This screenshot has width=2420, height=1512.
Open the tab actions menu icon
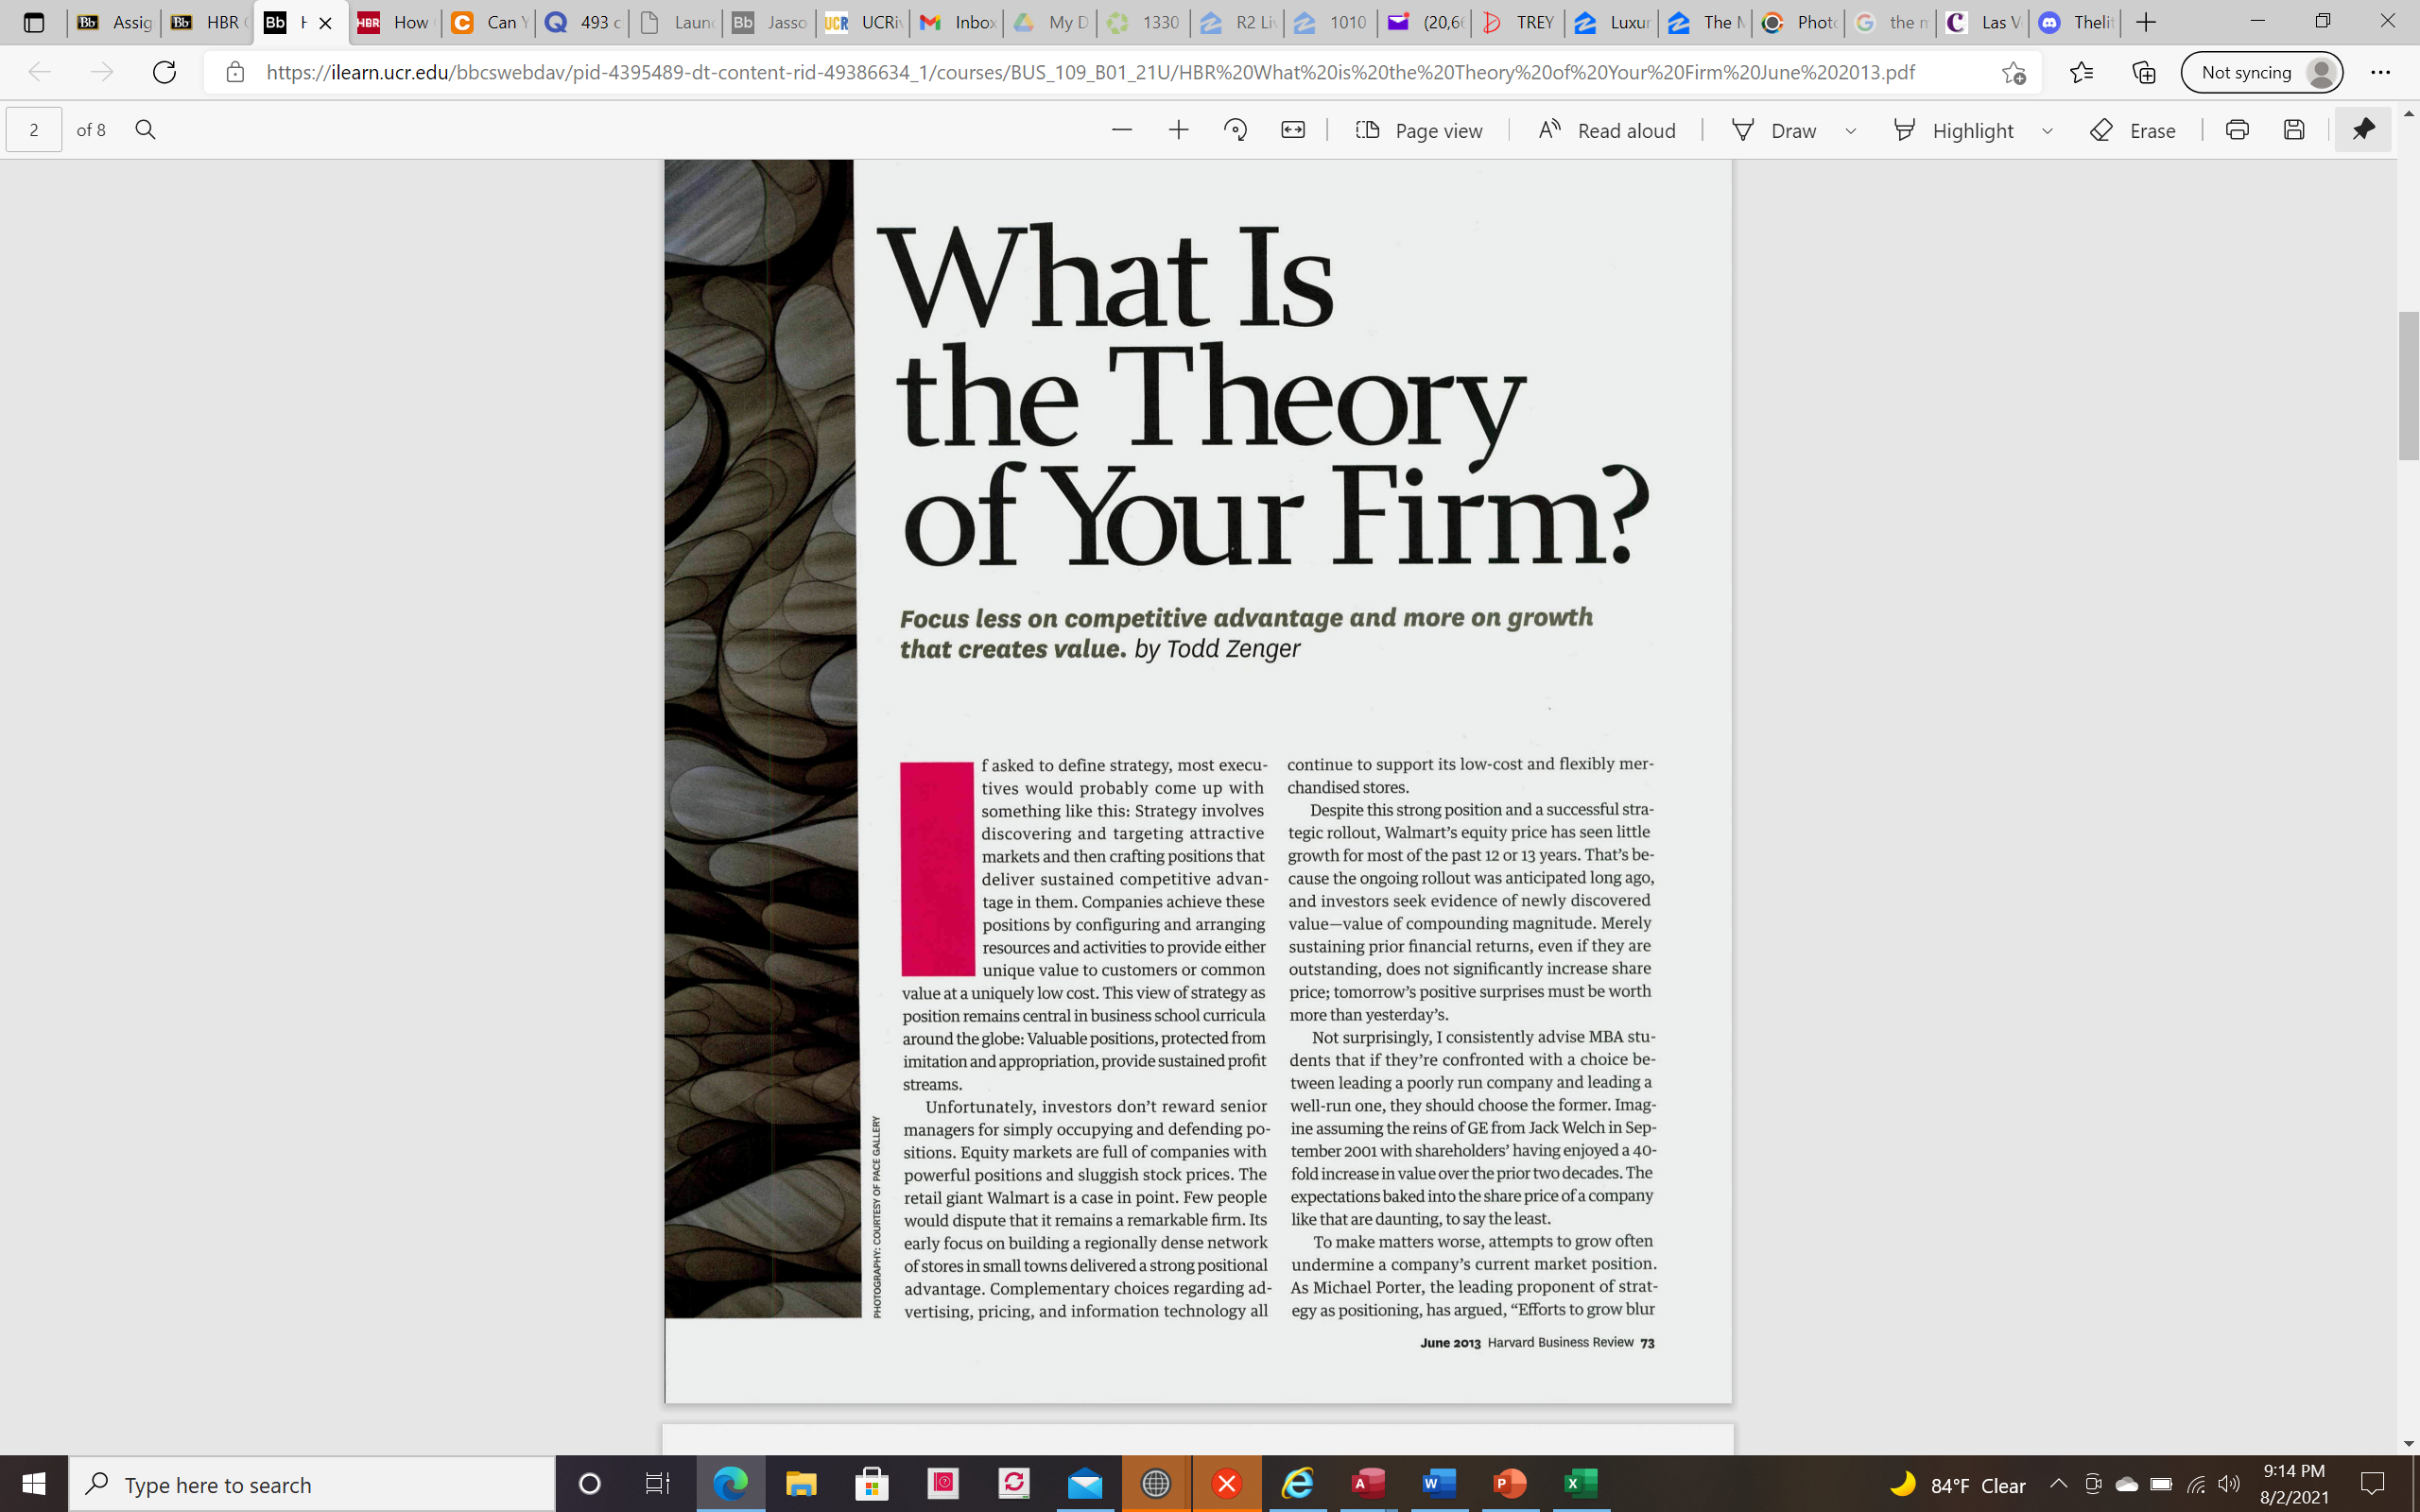pos(33,22)
